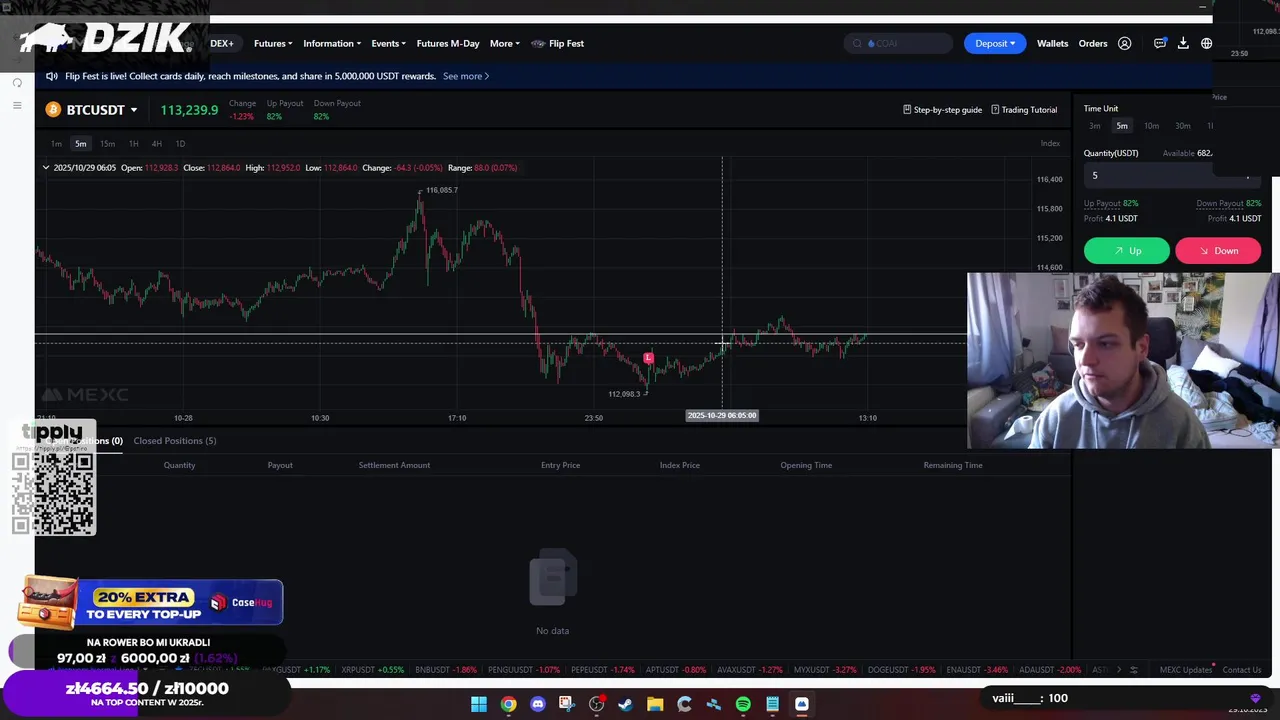
Task: Expand the Futures dropdown menu
Action: point(273,43)
